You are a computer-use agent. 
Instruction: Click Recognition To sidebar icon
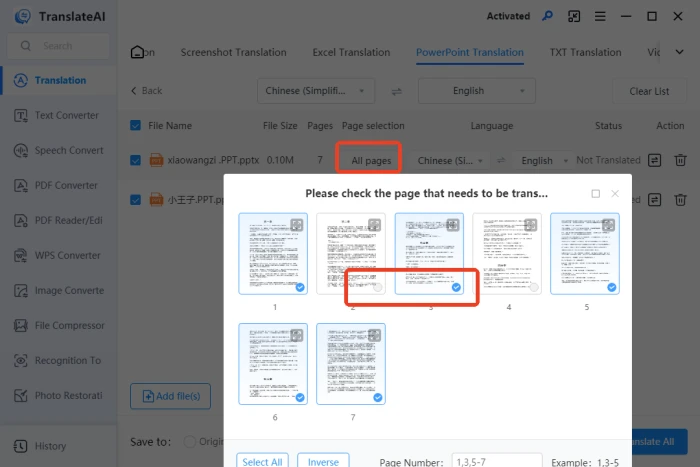pyautogui.click(x=21, y=360)
